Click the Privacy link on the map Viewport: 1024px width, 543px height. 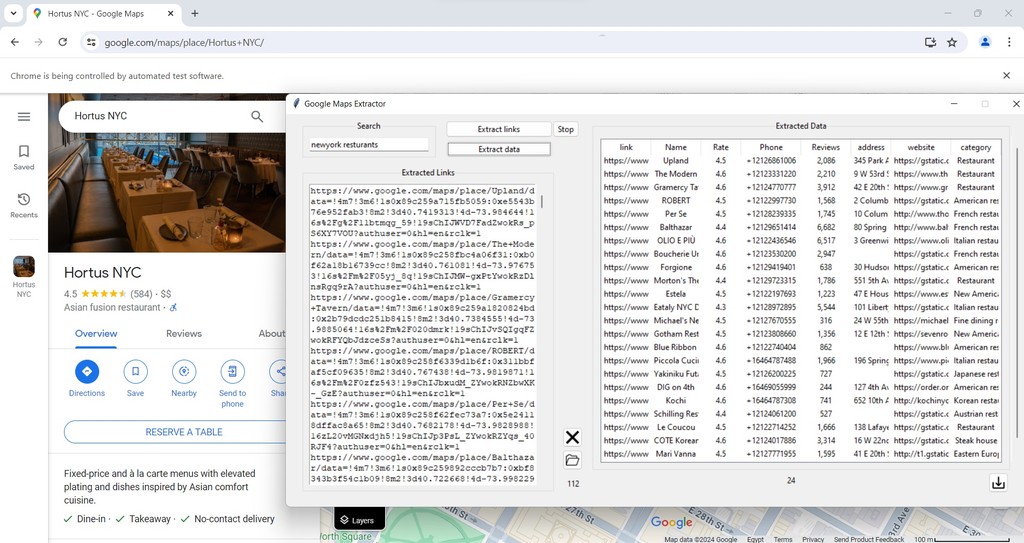[813, 539]
